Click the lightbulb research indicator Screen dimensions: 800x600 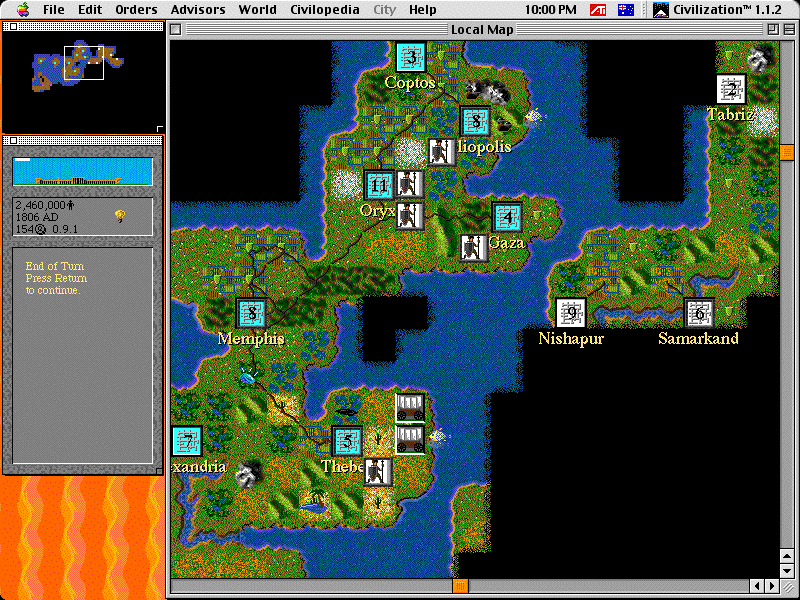(x=120, y=216)
